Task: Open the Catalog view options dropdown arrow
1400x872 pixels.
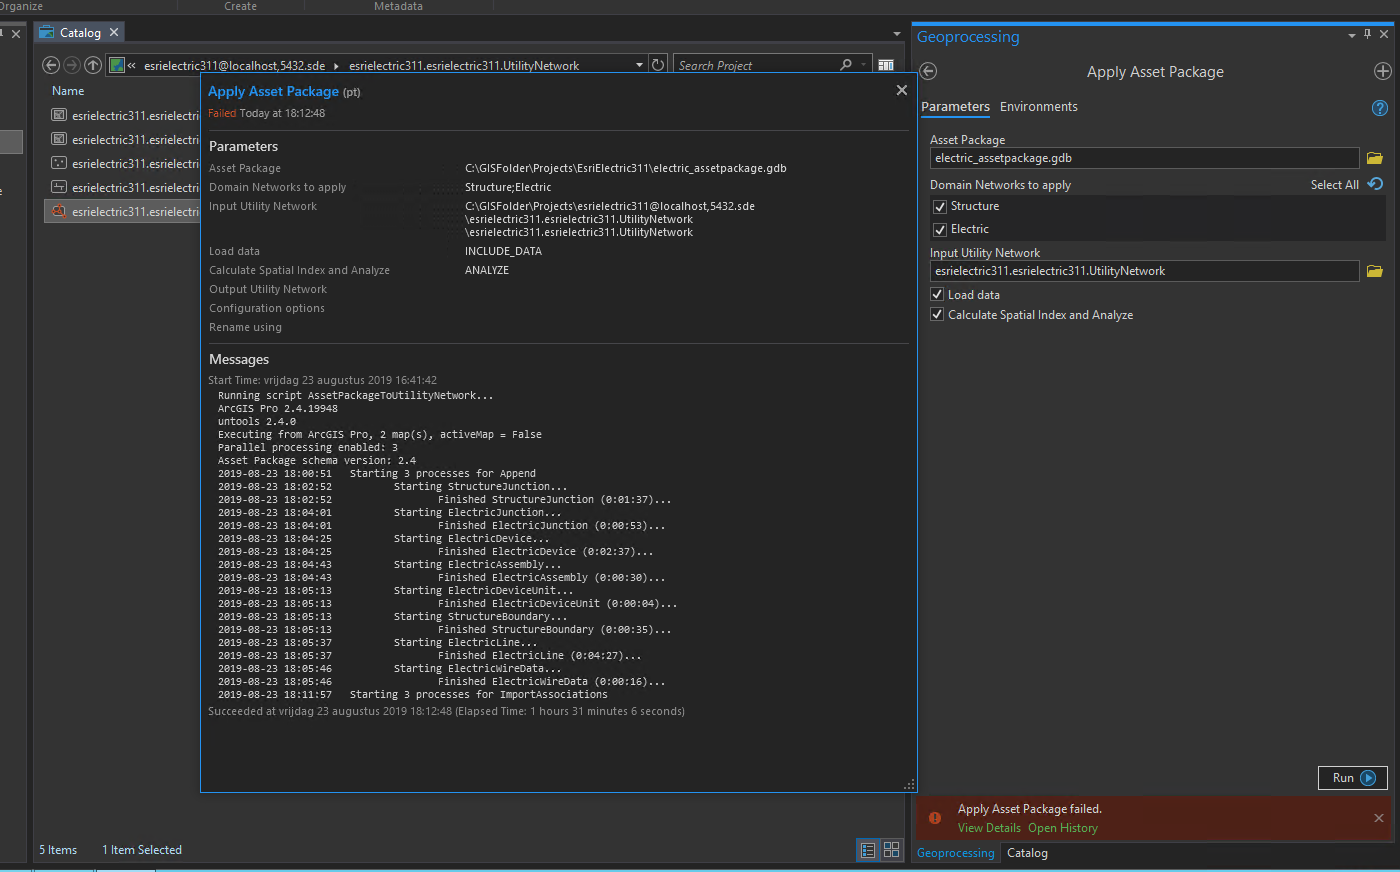Action: click(x=897, y=34)
